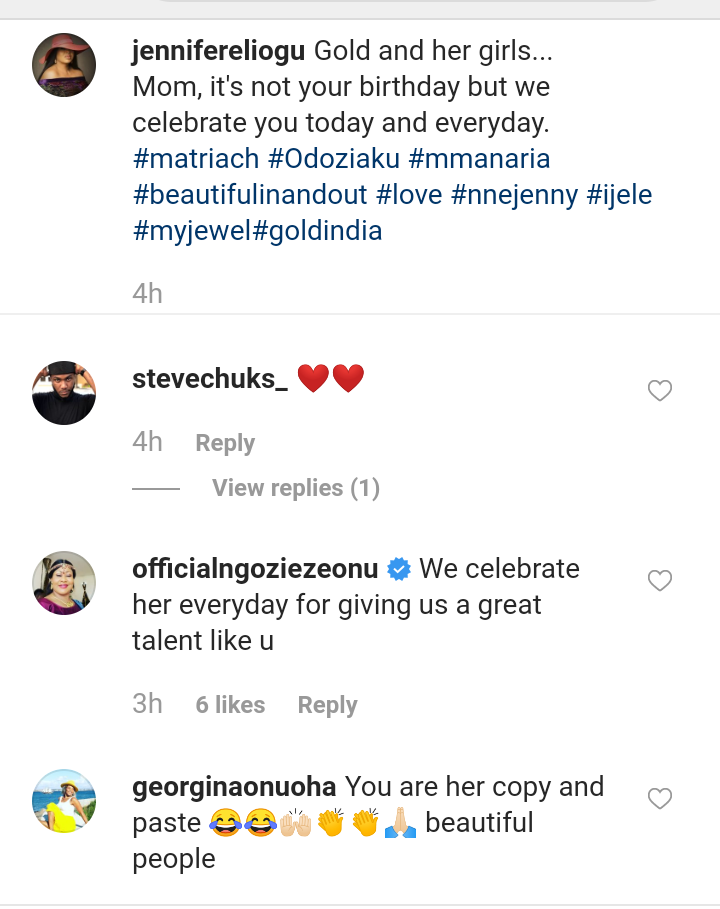The width and height of the screenshot is (720, 909).
Task: Tap the georginaonuoha username
Action: 234,787
